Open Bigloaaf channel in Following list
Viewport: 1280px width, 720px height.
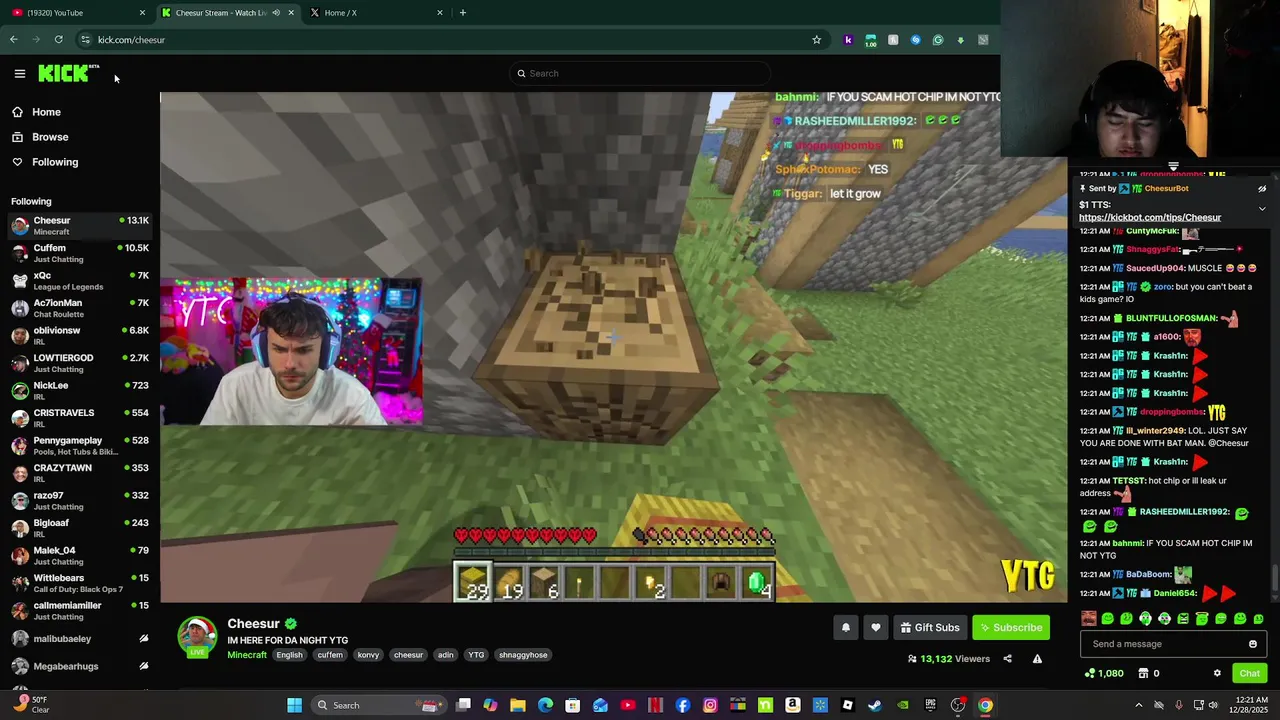click(x=80, y=528)
